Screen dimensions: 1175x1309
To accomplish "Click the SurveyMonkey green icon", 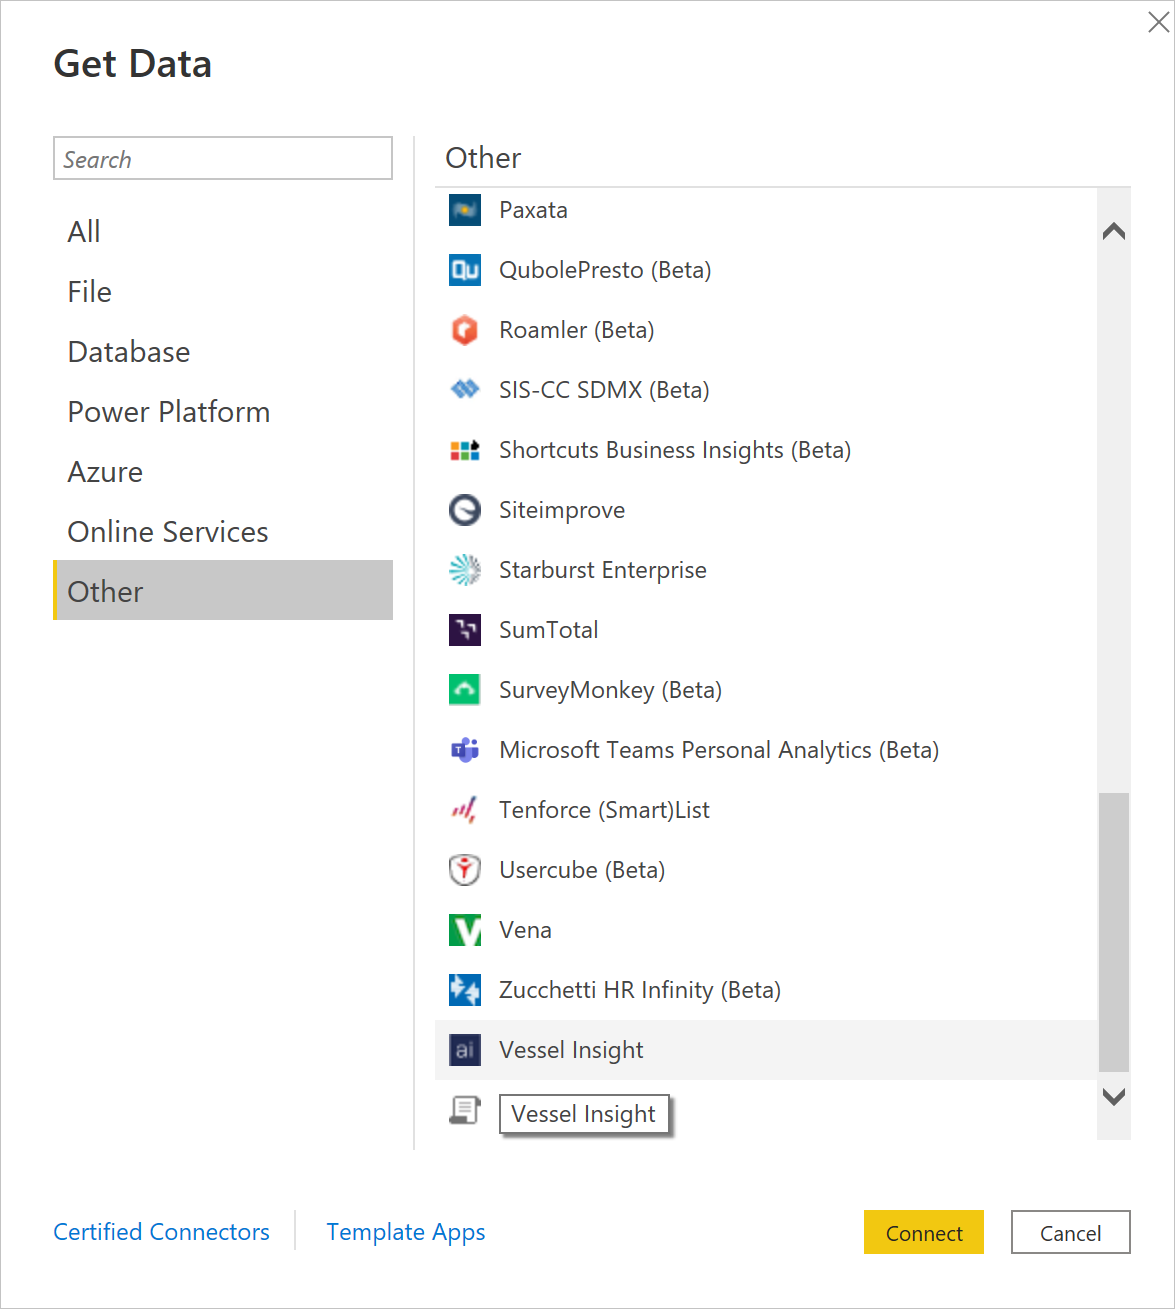I will 465,690.
